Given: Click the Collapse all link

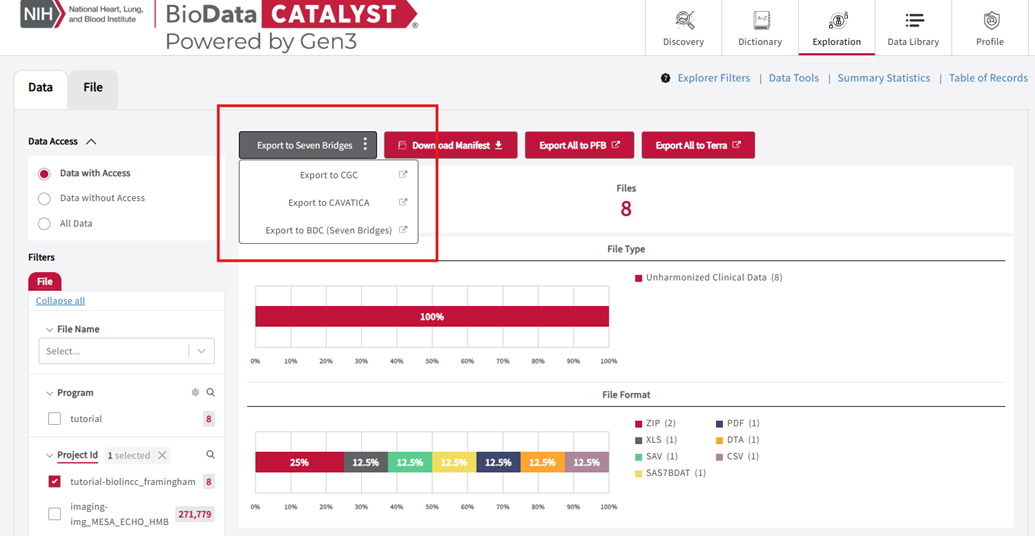Looking at the screenshot, I should (60, 301).
